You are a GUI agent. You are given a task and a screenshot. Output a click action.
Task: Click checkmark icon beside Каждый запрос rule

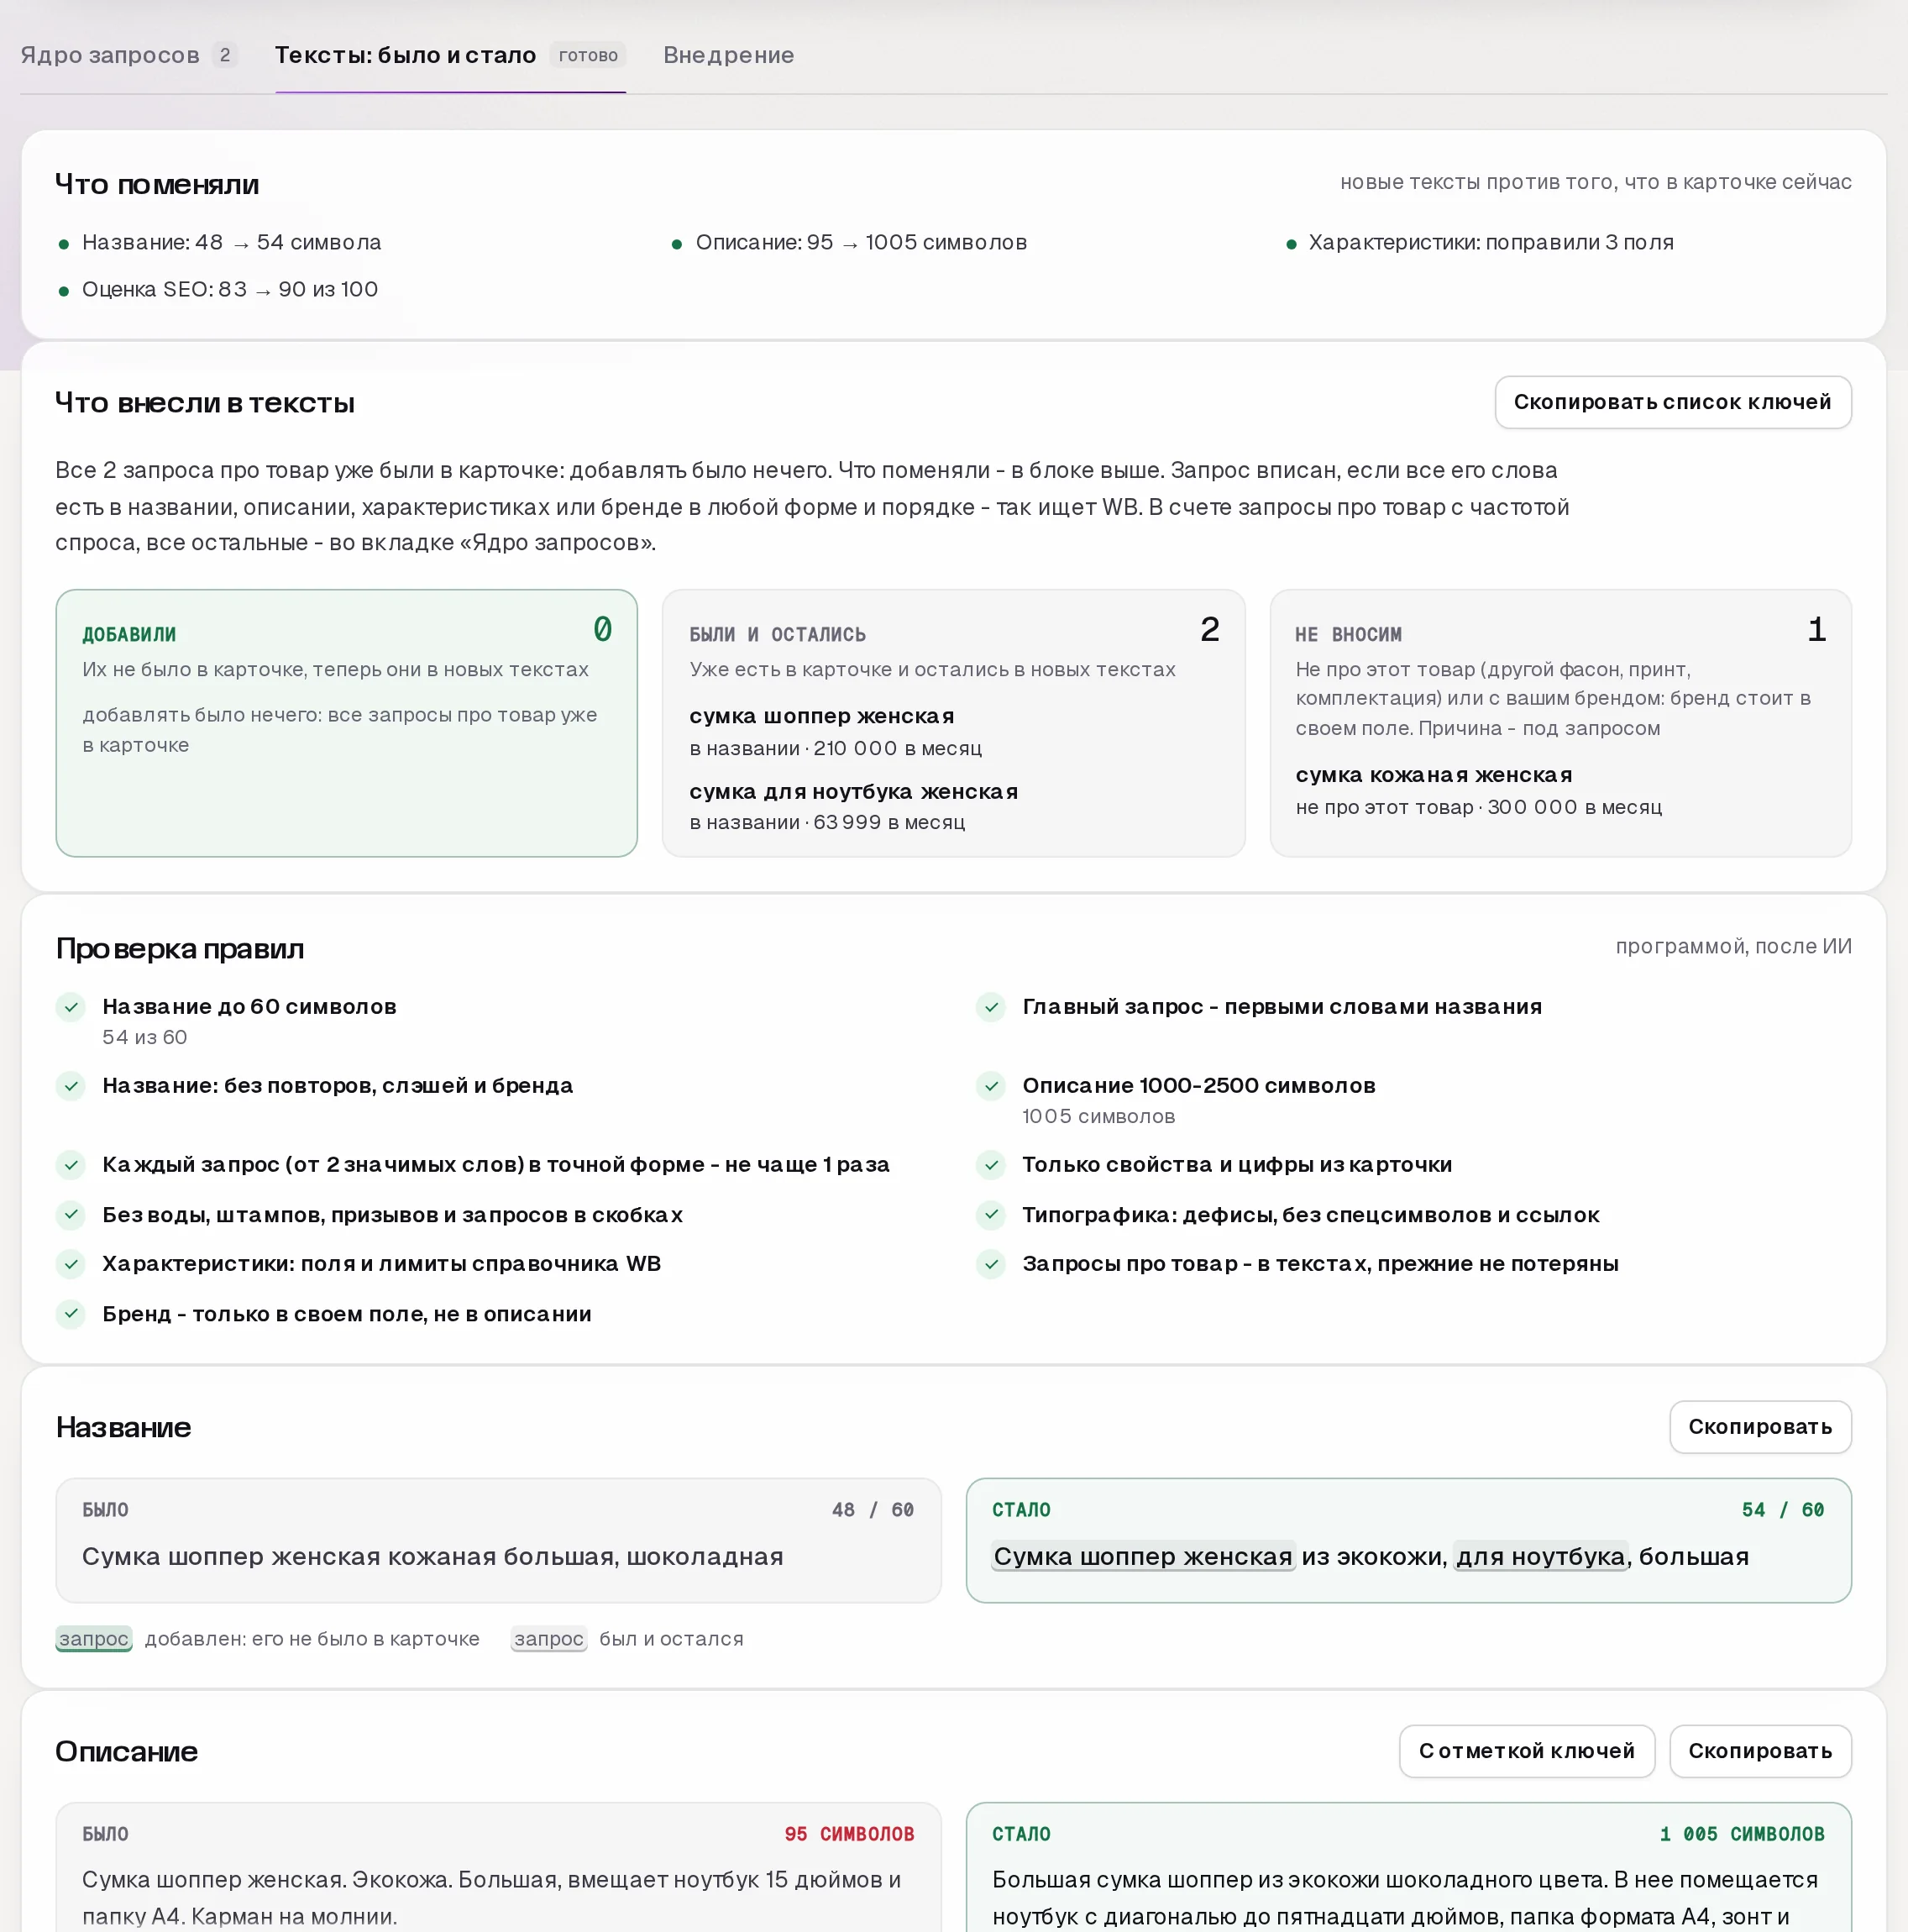tap(71, 1165)
